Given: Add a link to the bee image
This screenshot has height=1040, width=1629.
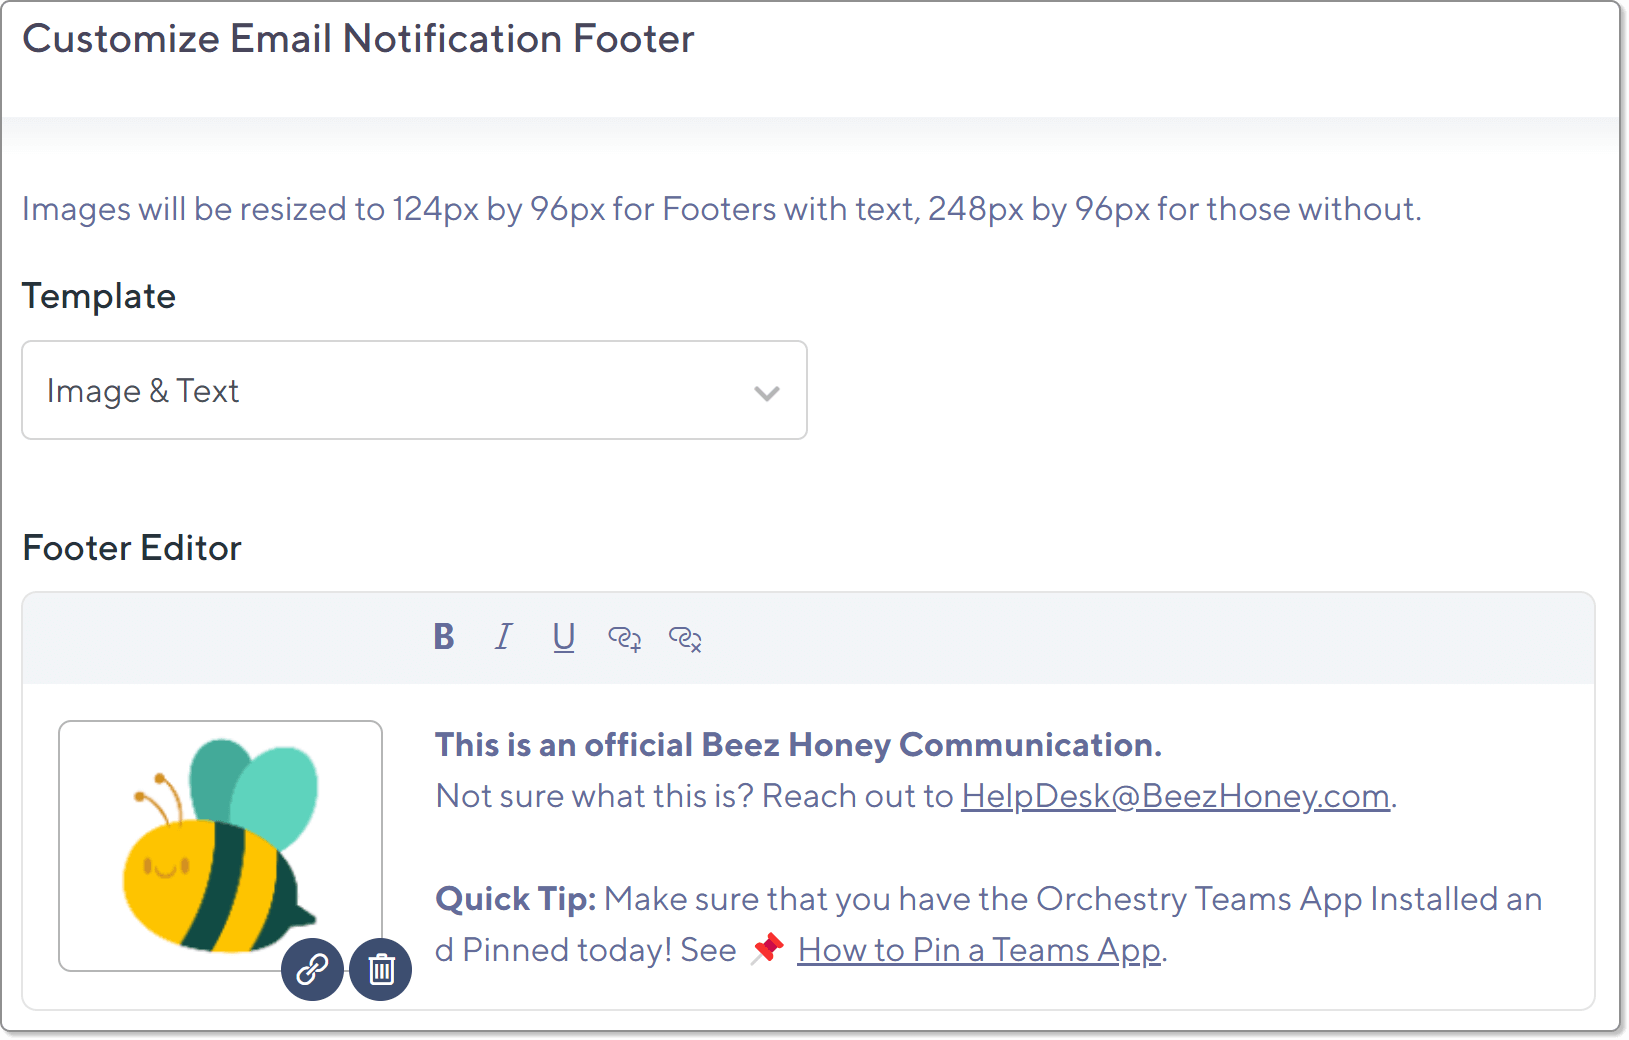Looking at the screenshot, I should coord(312,969).
